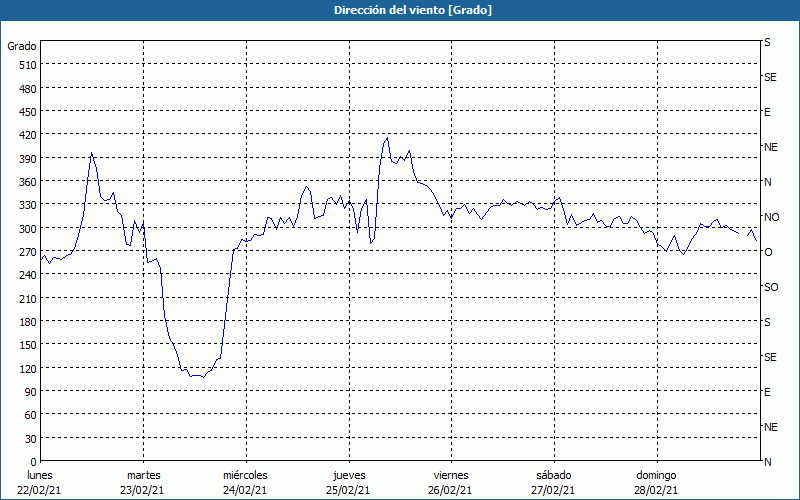Click the 'E' compass label level with 450
Viewport: 800px width, 500px height.
click(767, 112)
